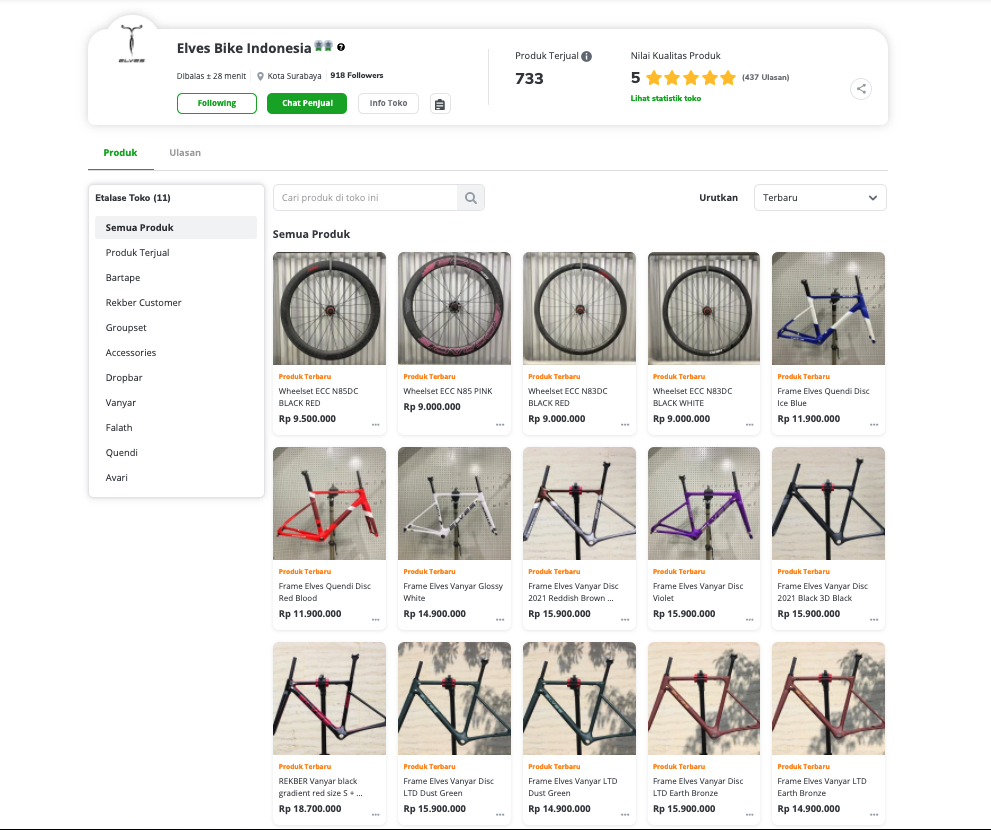Open more options for Vanyar Disc 2021 Reddish Brown
The image size is (991, 830).
[625, 619]
